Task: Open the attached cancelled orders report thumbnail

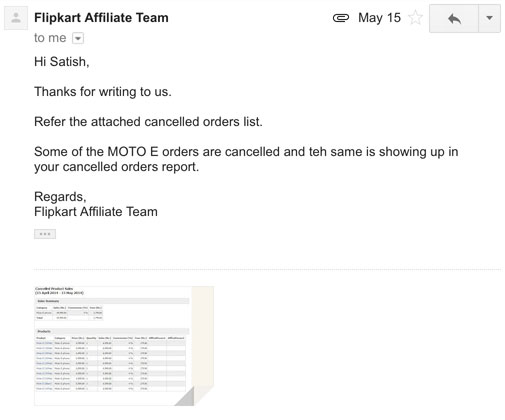Action: tap(124, 346)
